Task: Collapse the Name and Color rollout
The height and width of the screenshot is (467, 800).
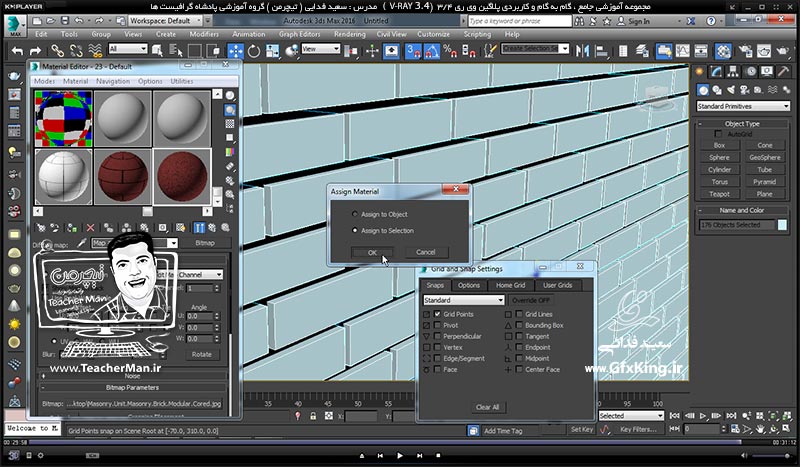Action: (742, 210)
